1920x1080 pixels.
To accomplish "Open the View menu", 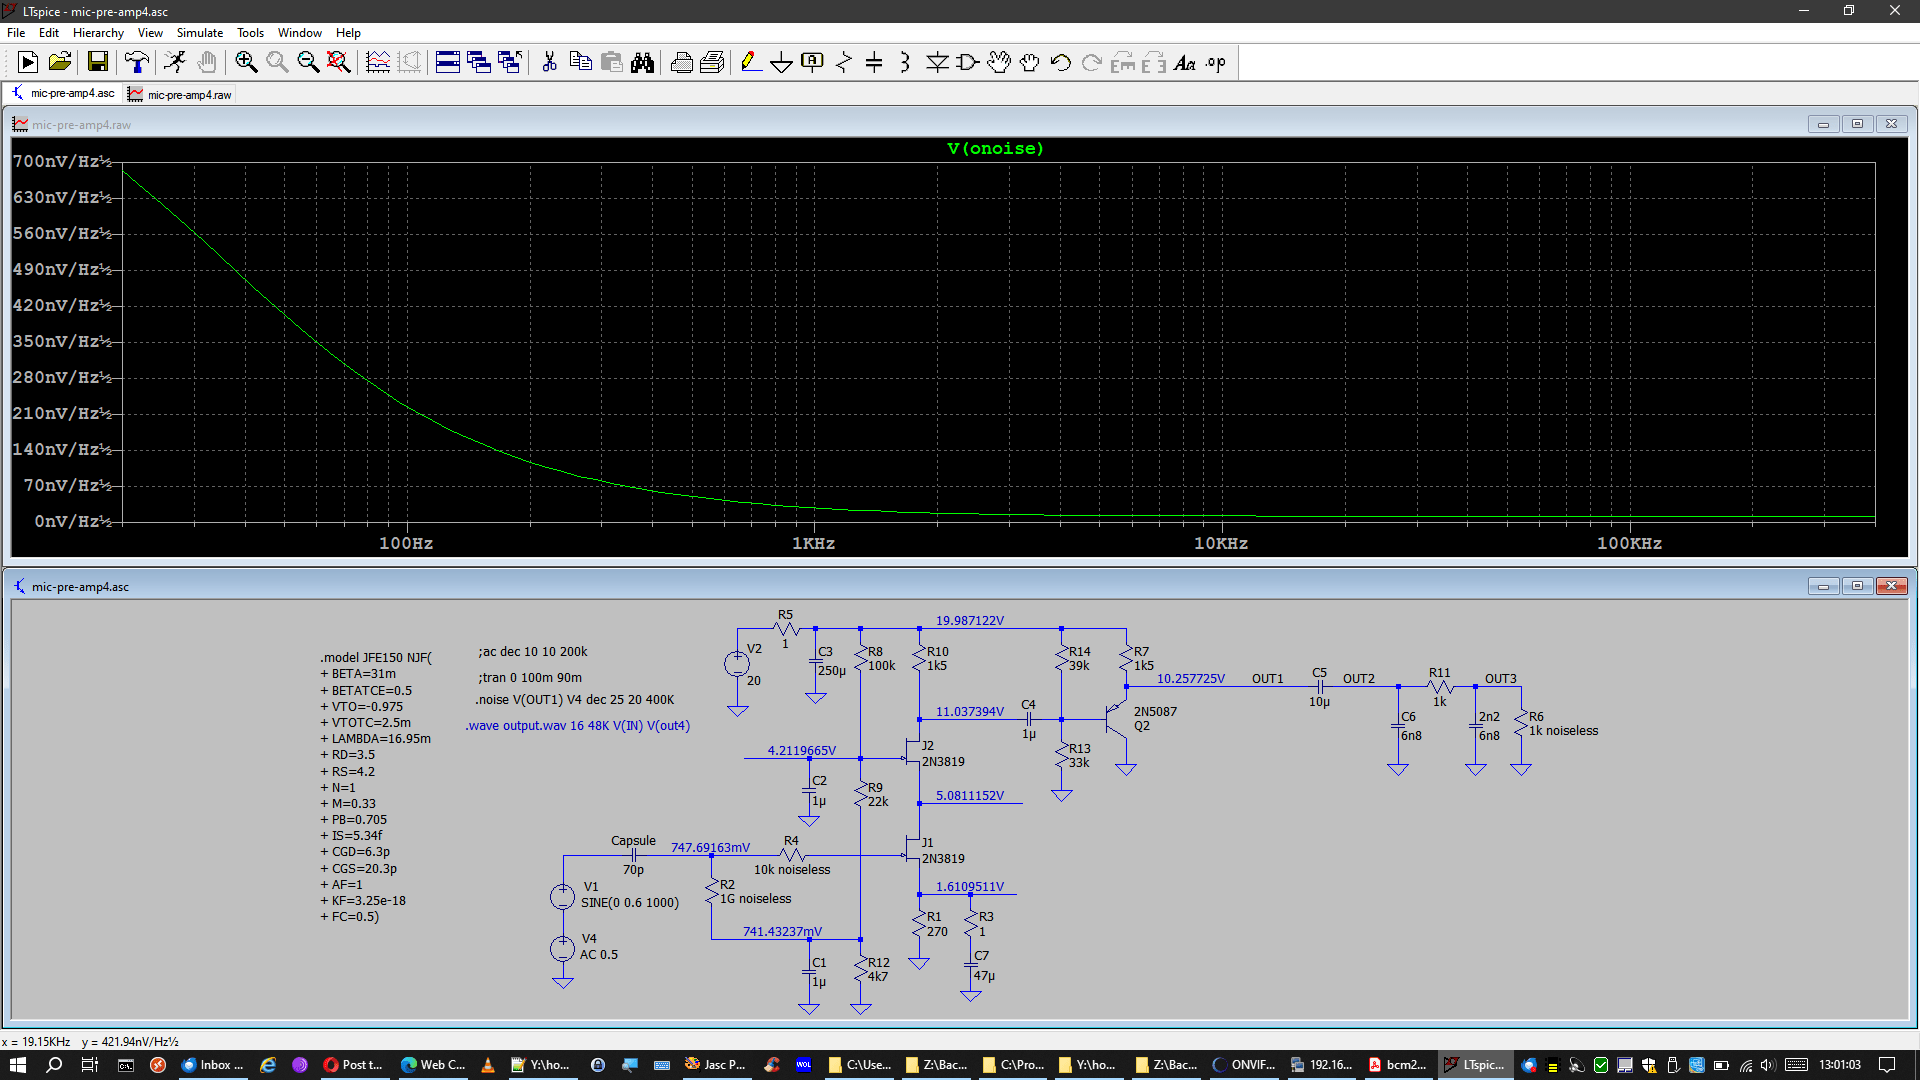I will [150, 33].
